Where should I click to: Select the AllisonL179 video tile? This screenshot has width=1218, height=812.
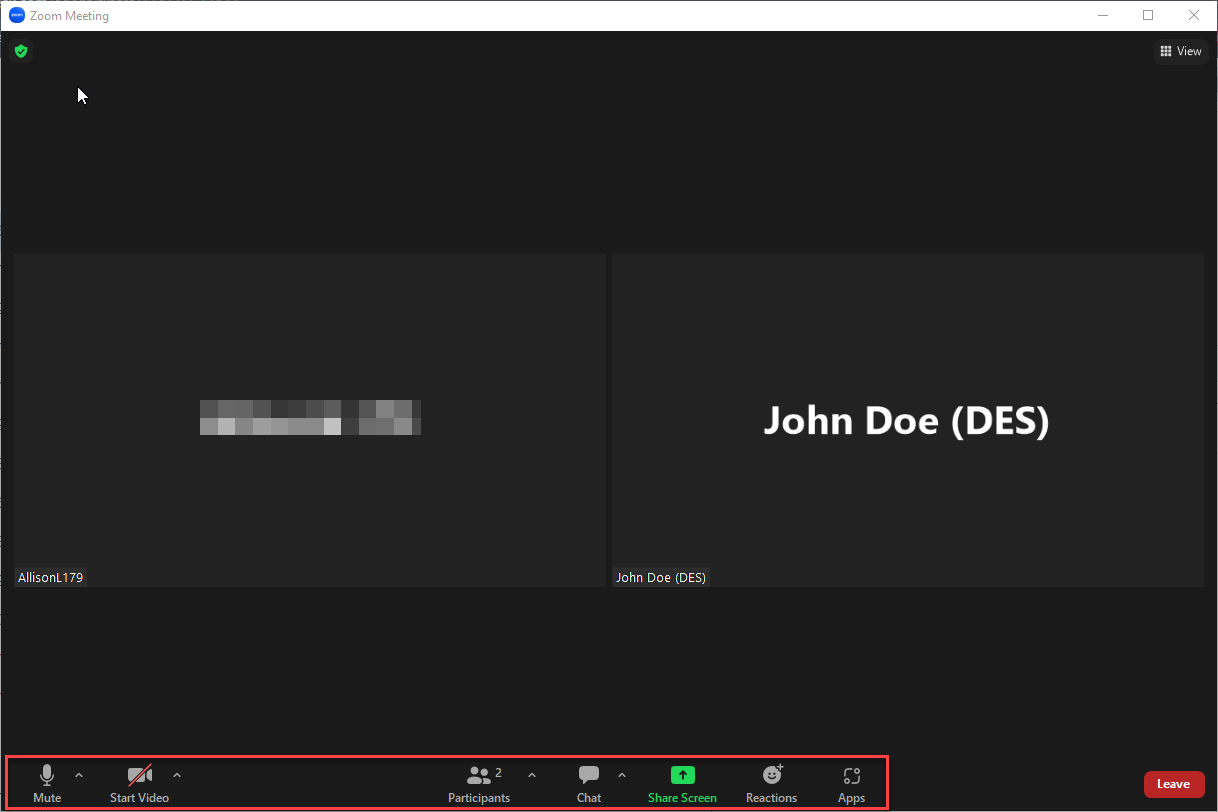(310, 420)
